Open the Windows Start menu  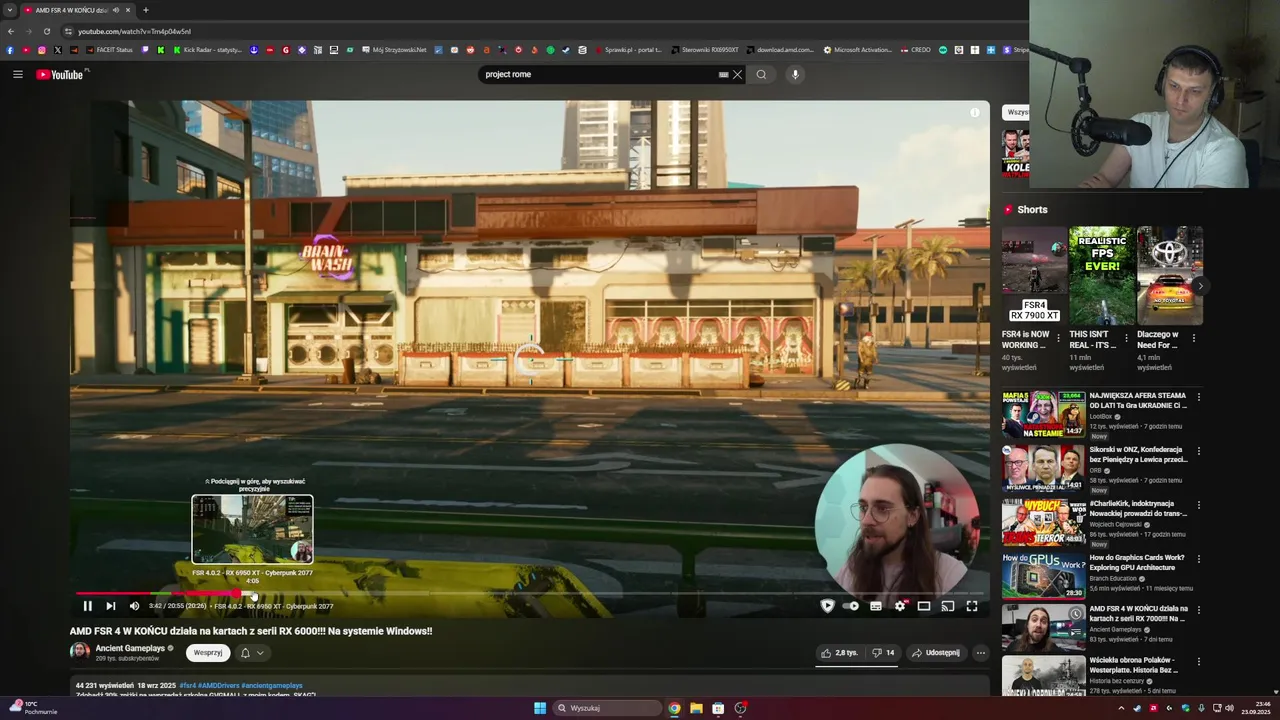click(x=540, y=708)
